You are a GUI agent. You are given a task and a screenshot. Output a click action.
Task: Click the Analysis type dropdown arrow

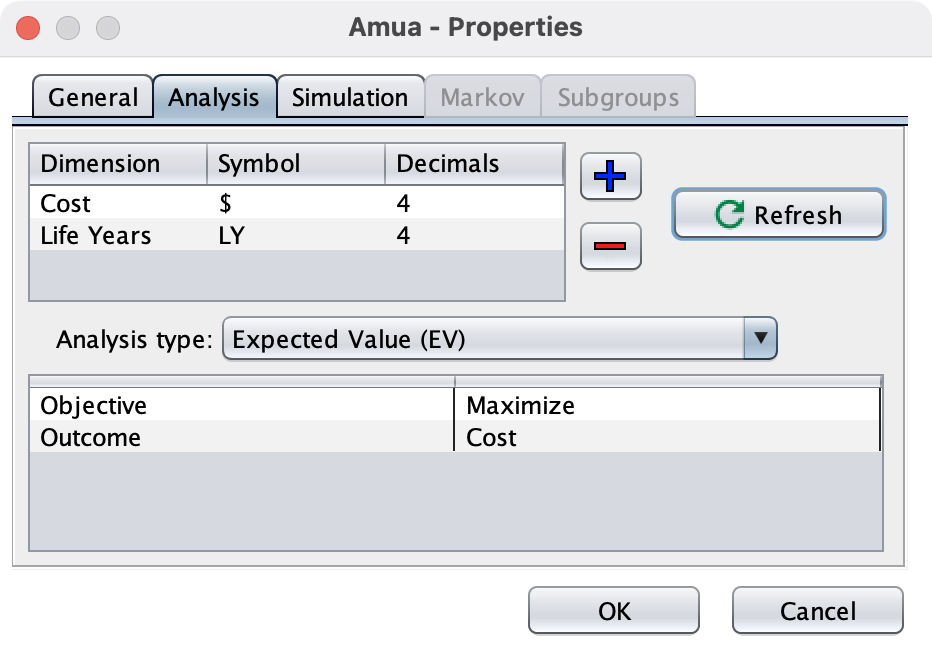coord(761,340)
